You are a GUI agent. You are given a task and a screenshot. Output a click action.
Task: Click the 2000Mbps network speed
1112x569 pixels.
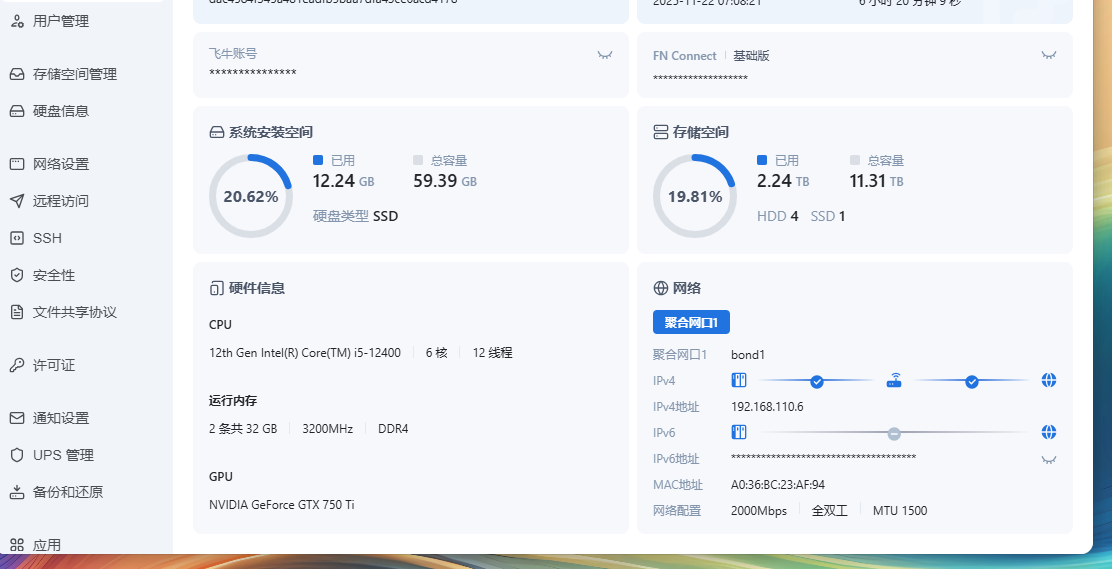tap(759, 511)
